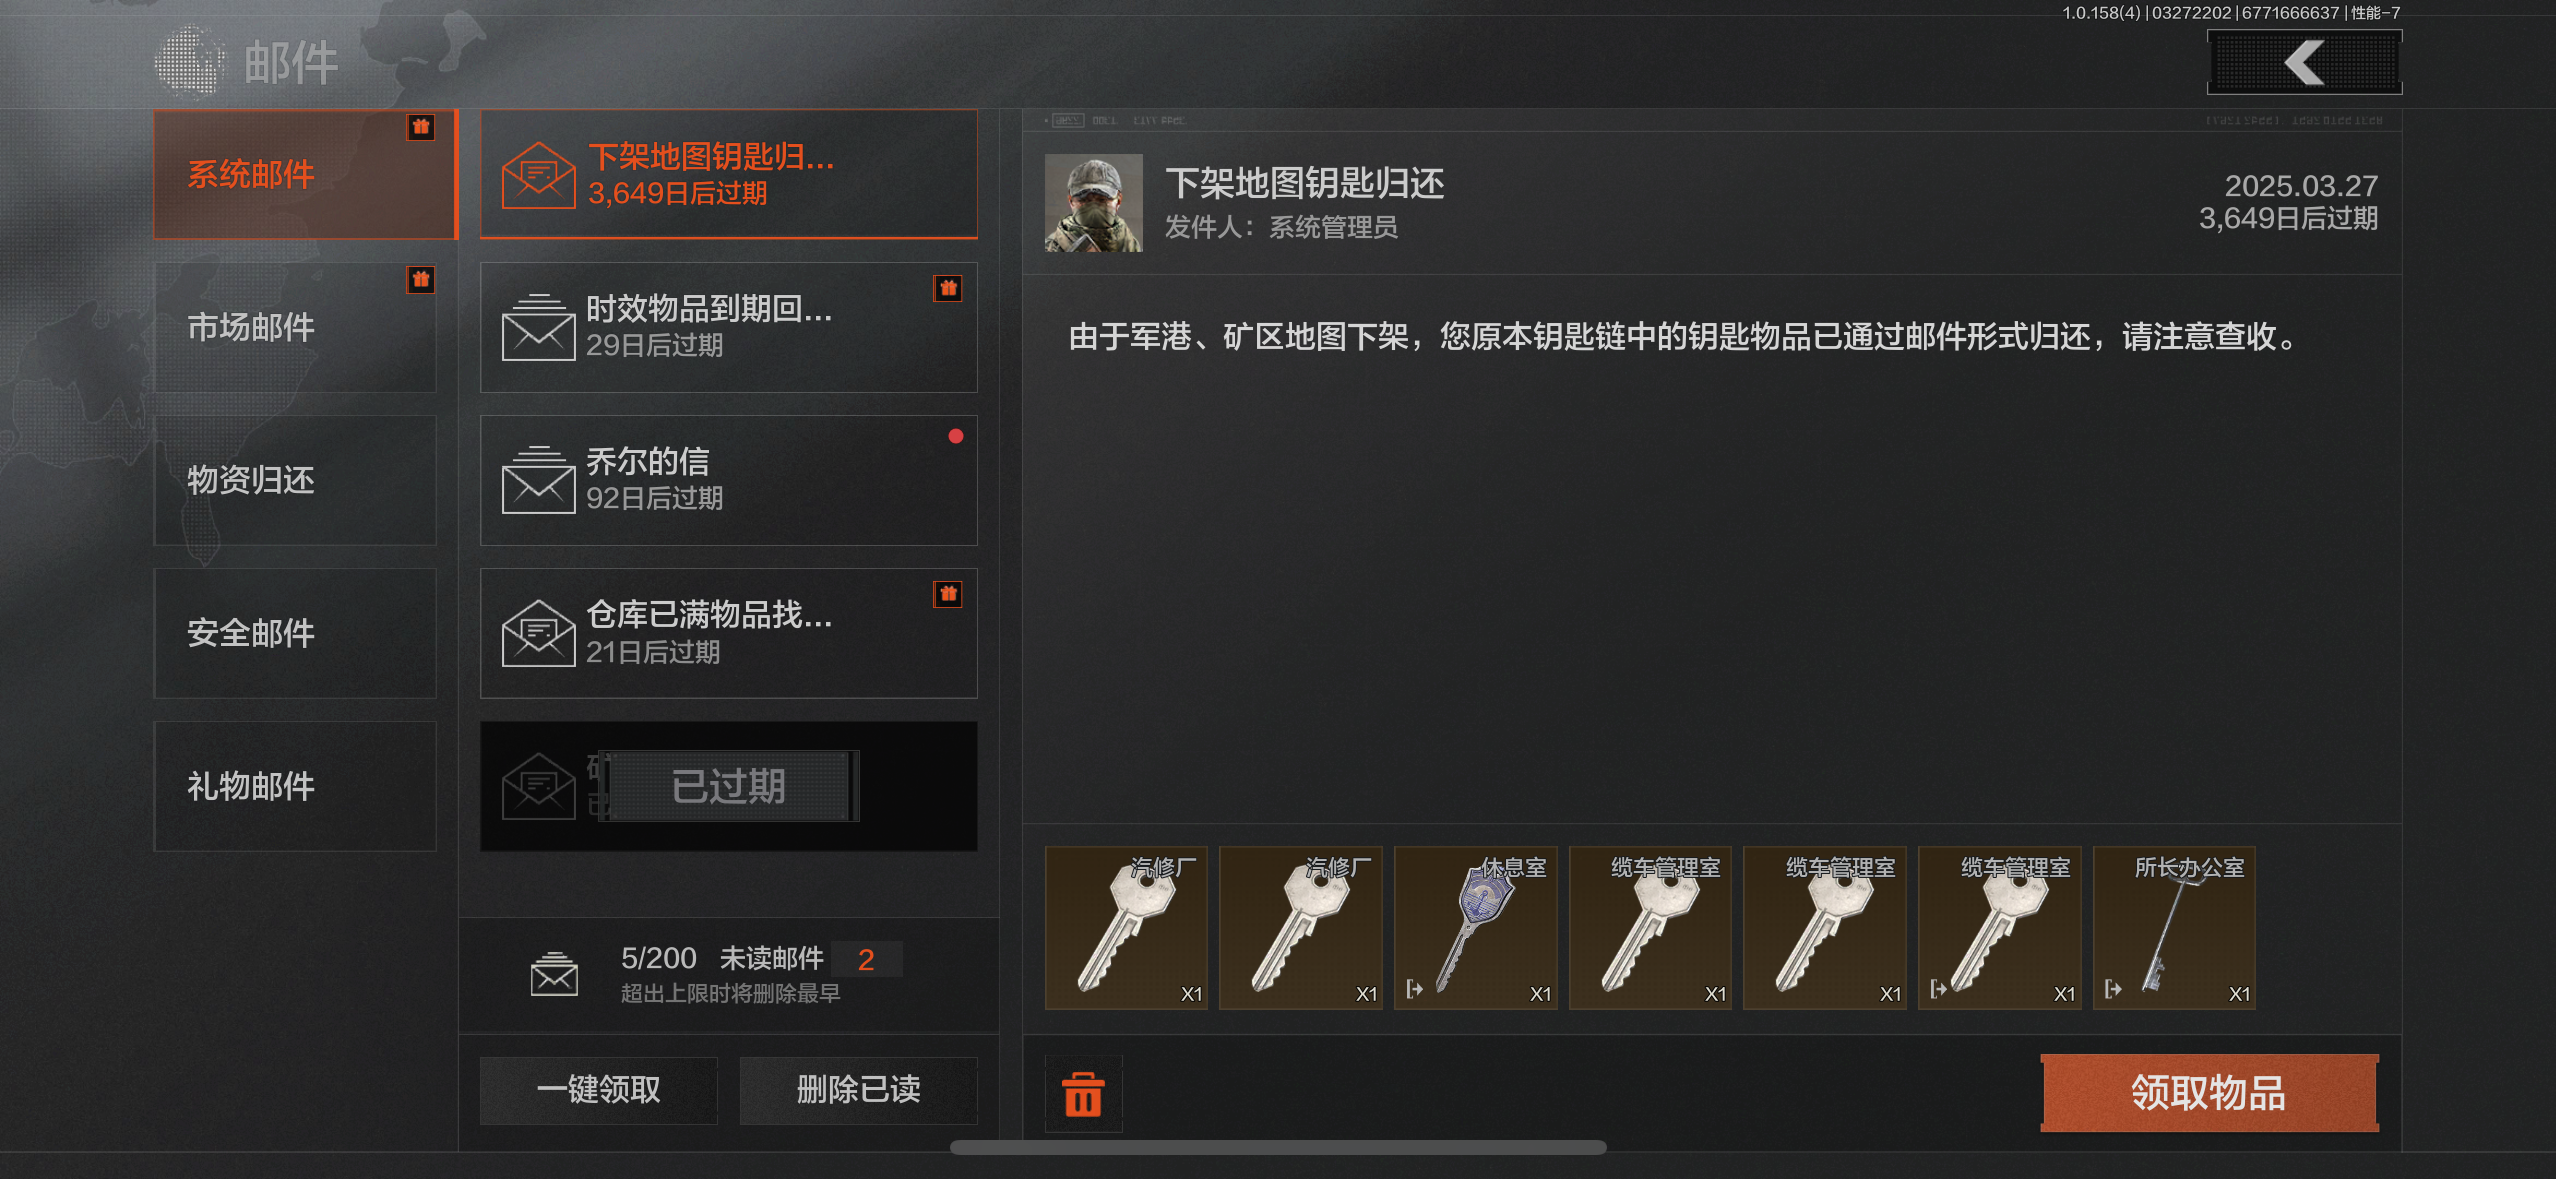Click the horizontal scrollbar at bottom
The image size is (2556, 1179).
pos(1278,1147)
